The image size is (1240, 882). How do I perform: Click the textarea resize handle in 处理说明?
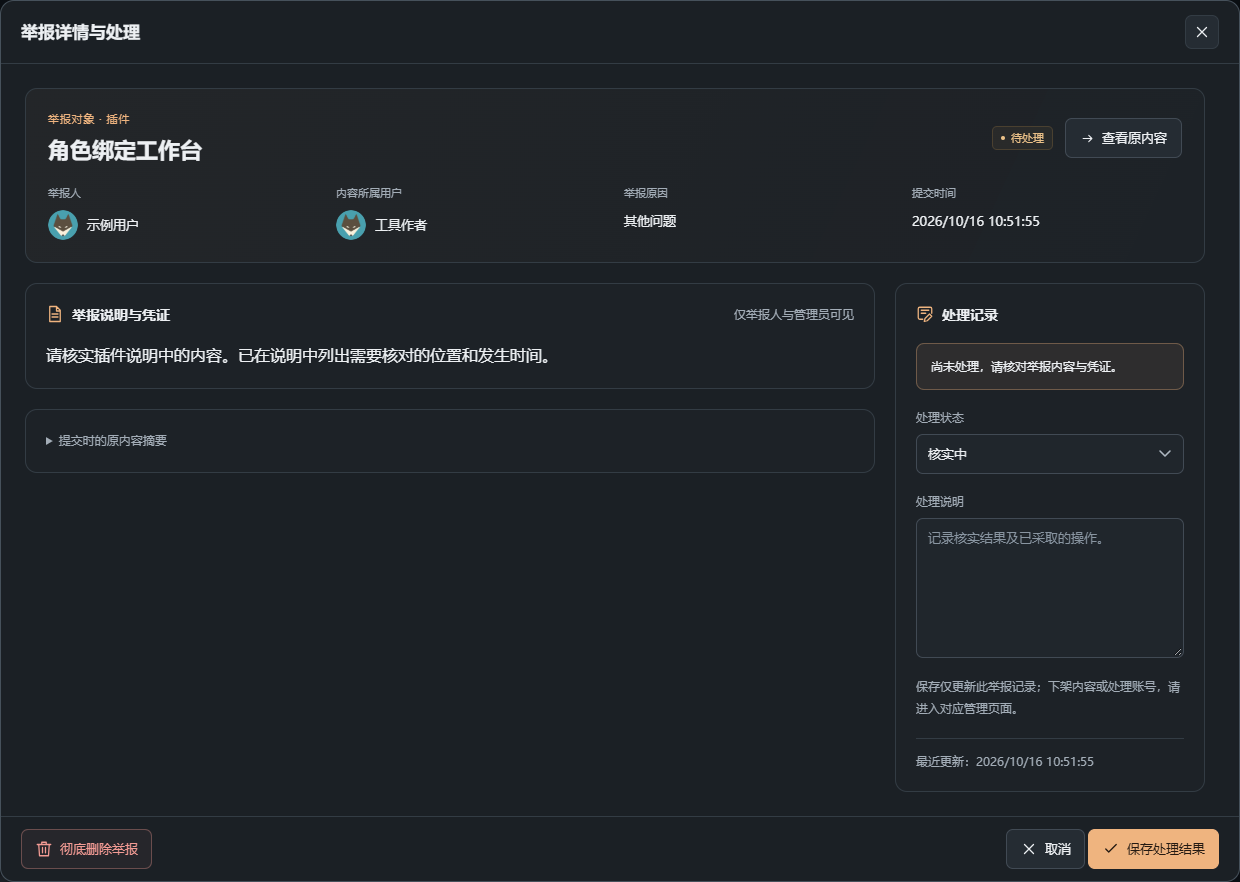pyautogui.click(x=1177, y=651)
